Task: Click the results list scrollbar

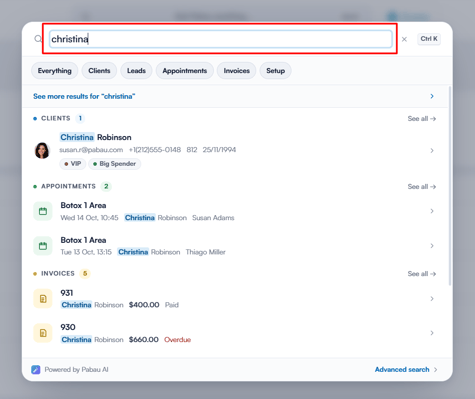Action: pyautogui.click(x=450, y=186)
